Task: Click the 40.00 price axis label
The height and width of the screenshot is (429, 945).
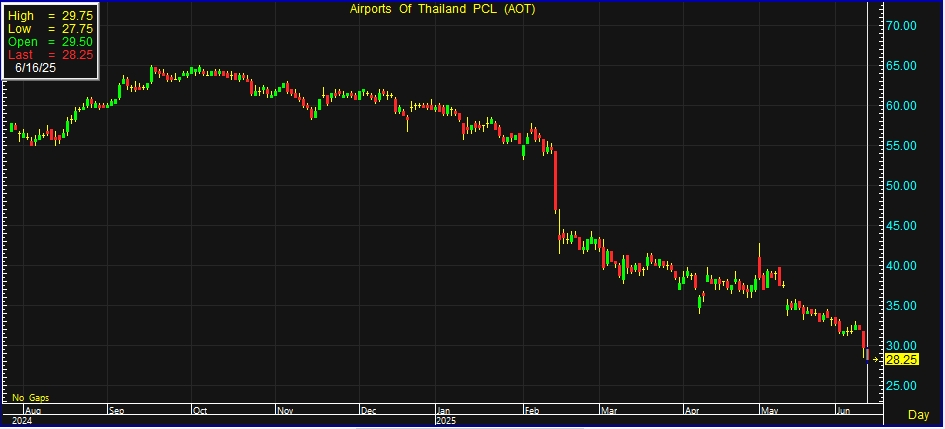Action: [x=902, y=265]
